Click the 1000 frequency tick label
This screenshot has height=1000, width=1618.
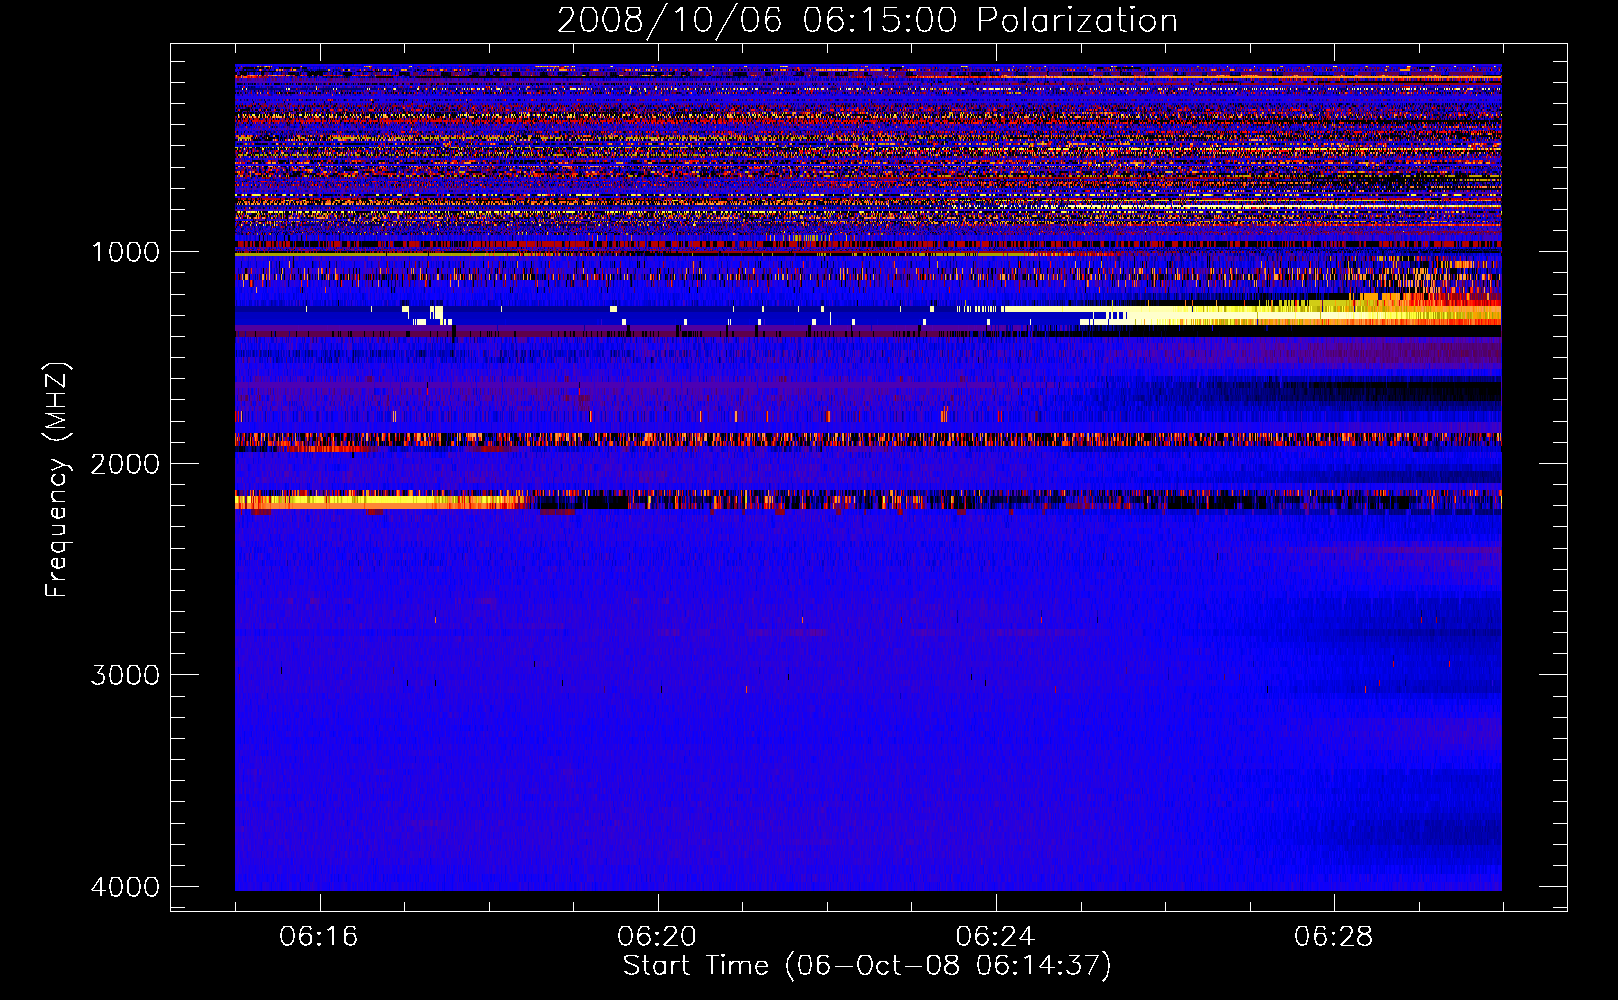coord(125,252)
